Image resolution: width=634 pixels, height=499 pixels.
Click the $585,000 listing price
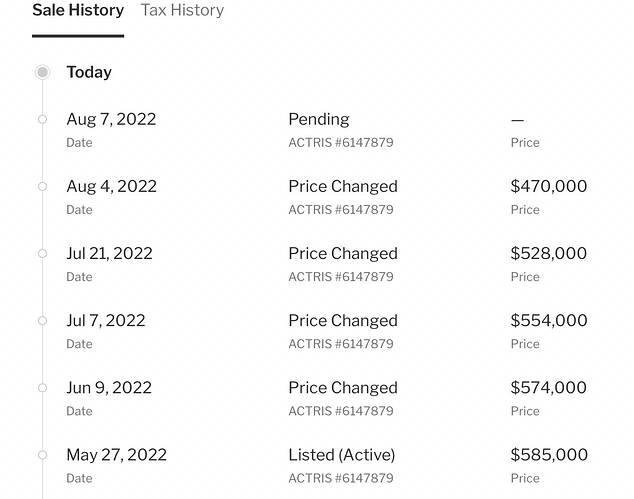[x=549, y=455]
